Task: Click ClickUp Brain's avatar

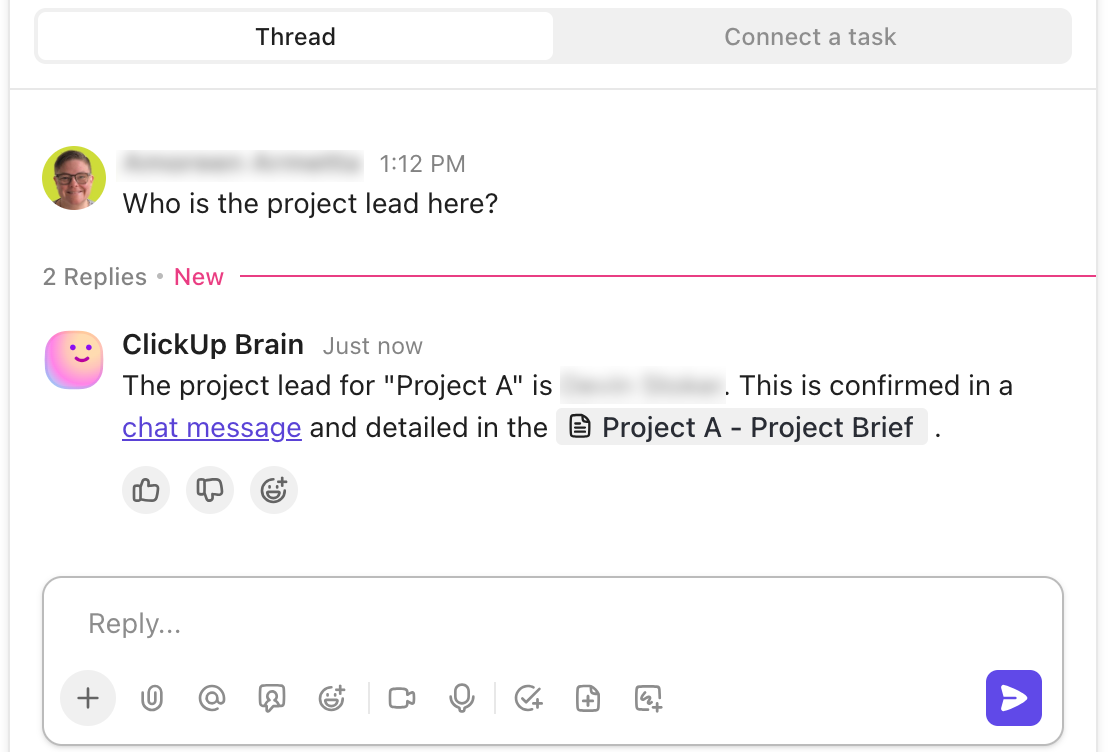Action: click(73, 359)
